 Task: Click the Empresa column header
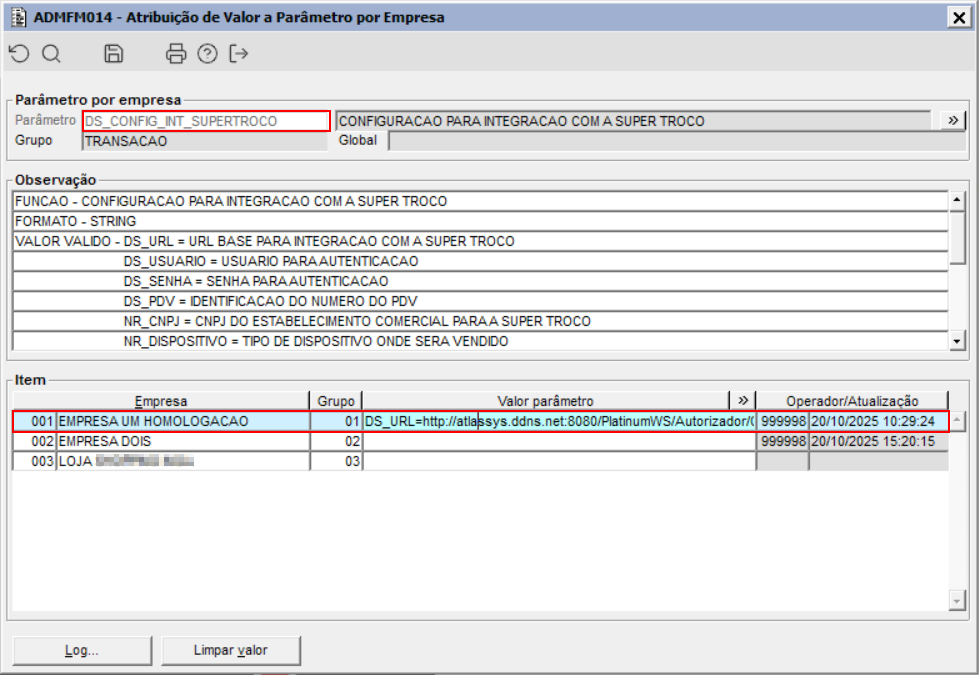(x=160, y=401)
